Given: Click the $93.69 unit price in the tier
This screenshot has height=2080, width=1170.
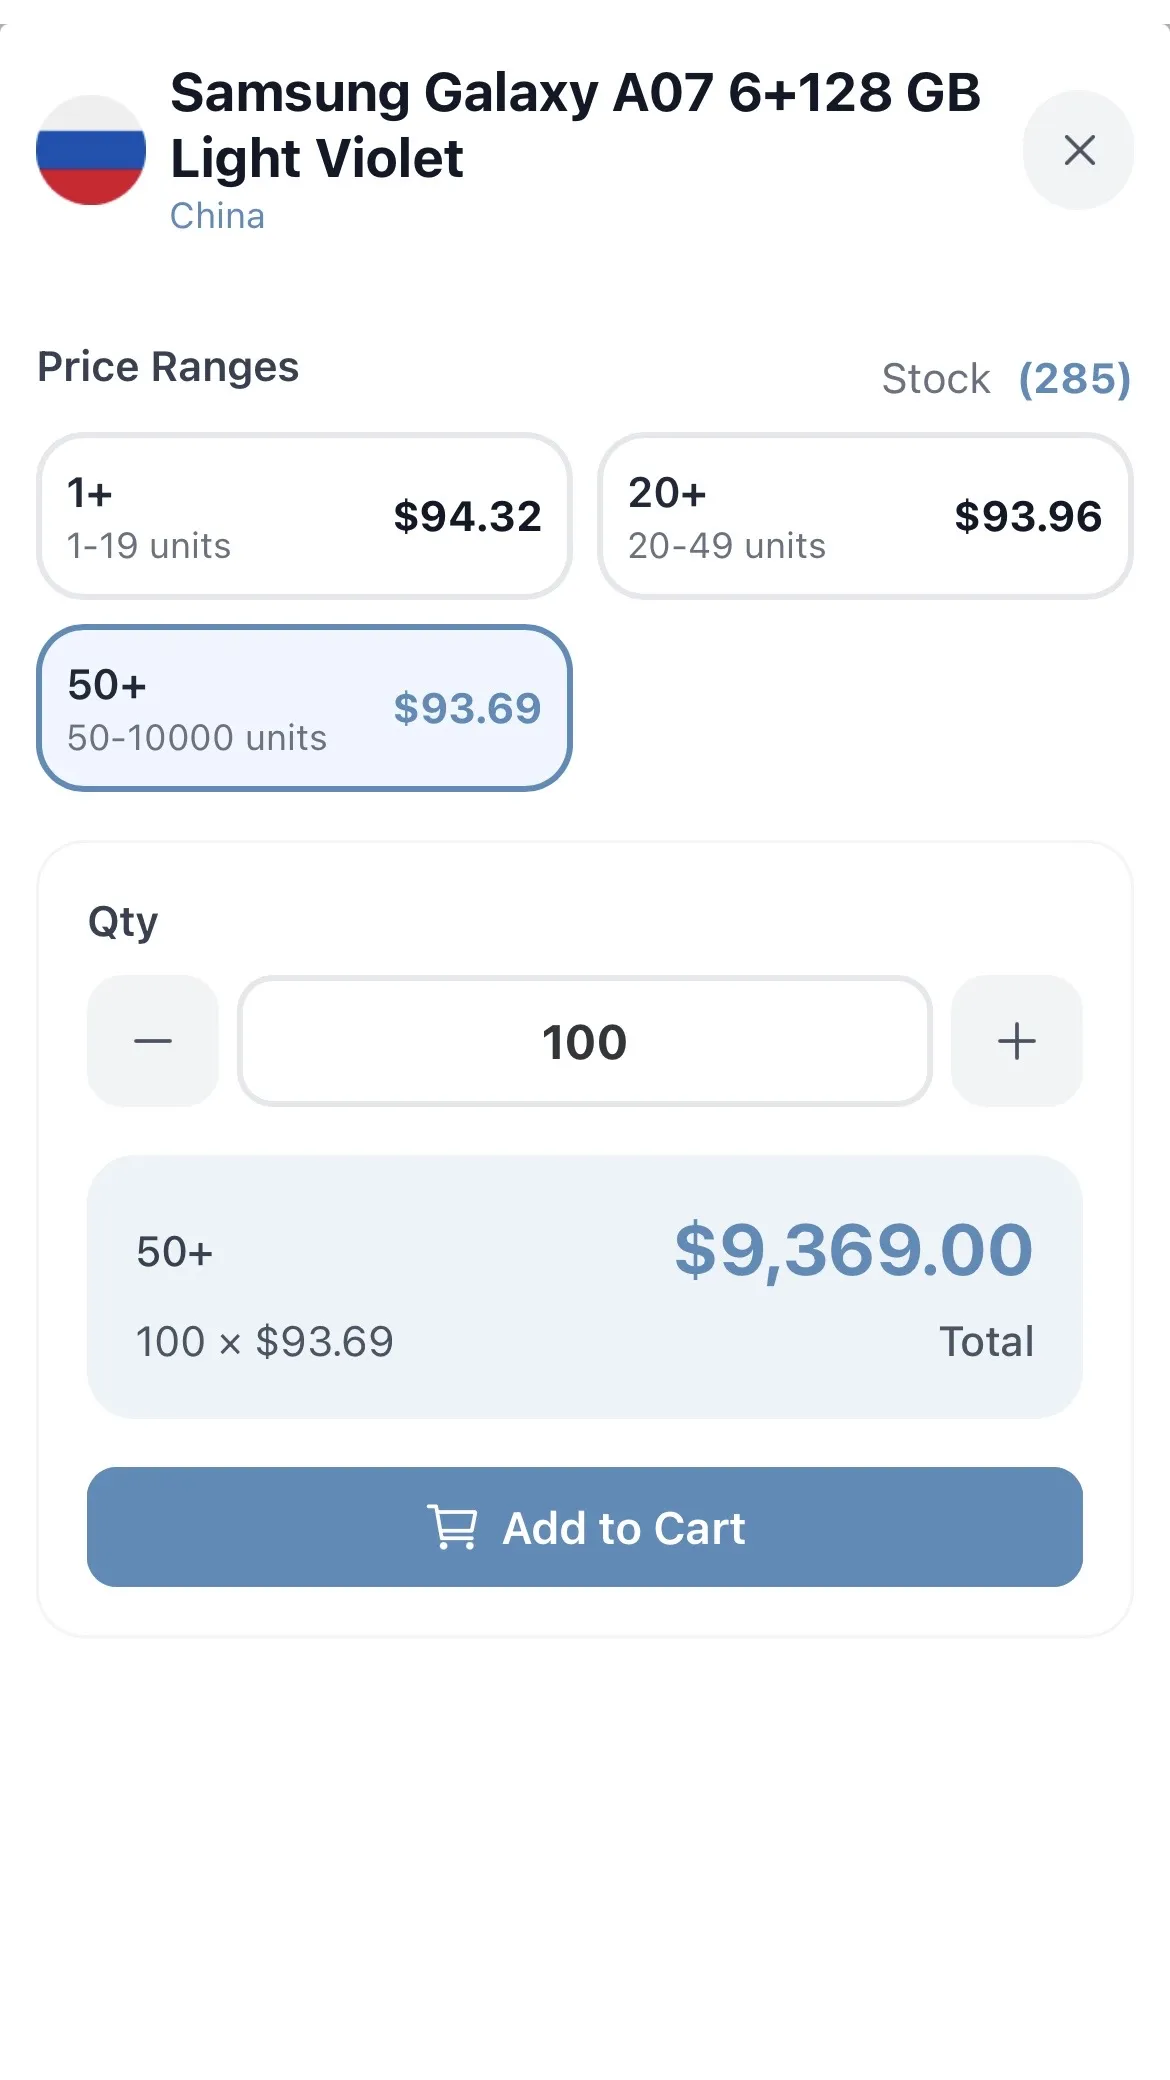Looking at the screenshot, I should pos(466,708).
